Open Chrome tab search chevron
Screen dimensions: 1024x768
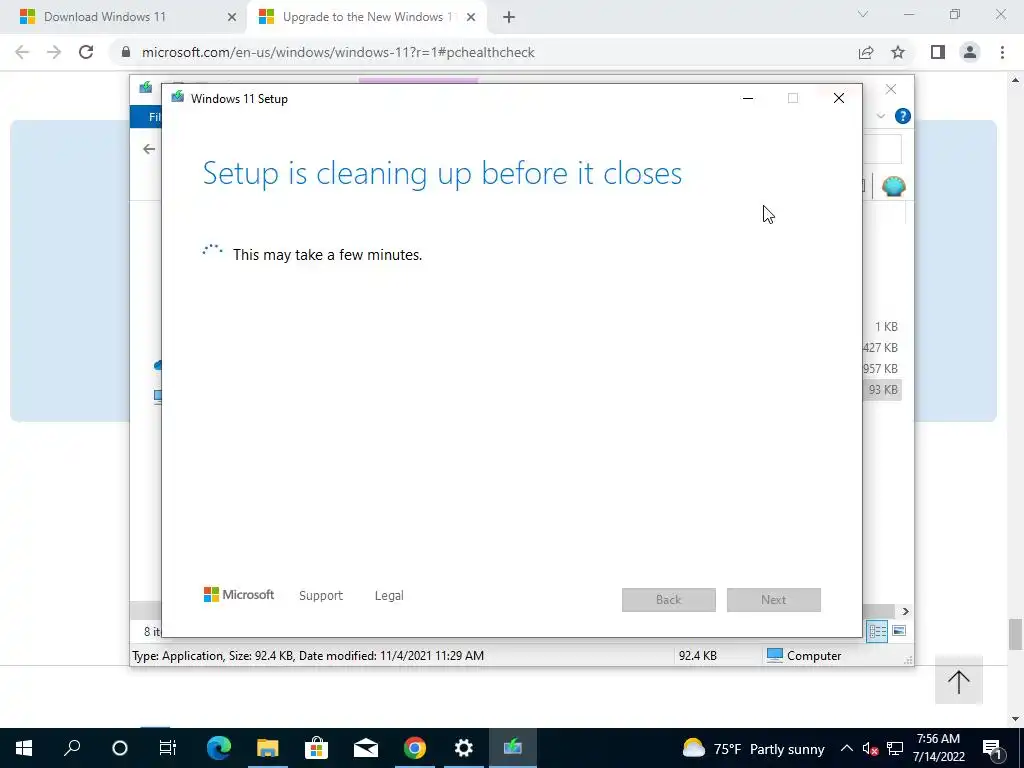[863, 14]
